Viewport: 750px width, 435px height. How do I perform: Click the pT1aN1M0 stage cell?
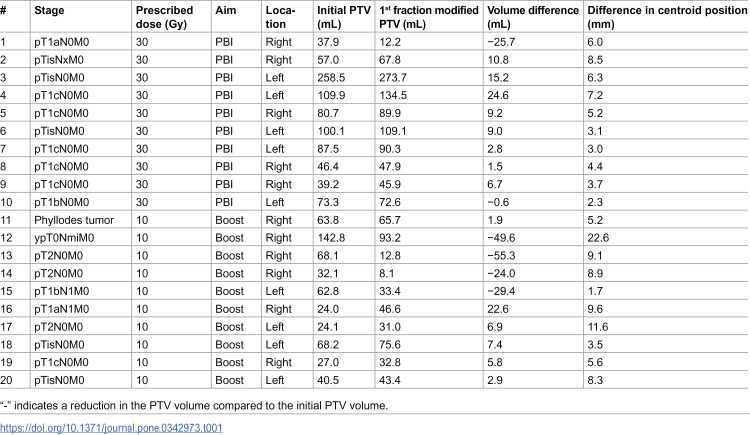click(x=62, y=309)
